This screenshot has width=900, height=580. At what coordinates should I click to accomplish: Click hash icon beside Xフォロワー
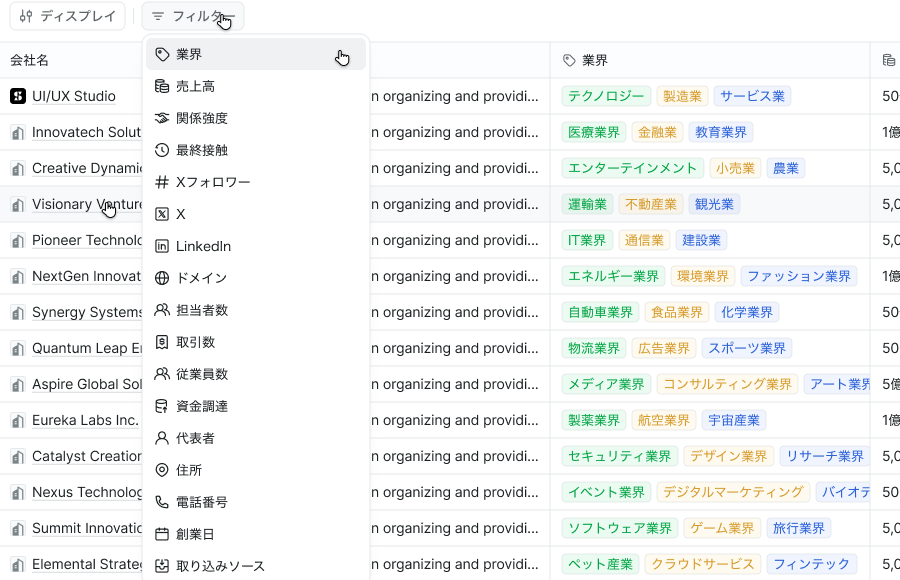[162, 183]
